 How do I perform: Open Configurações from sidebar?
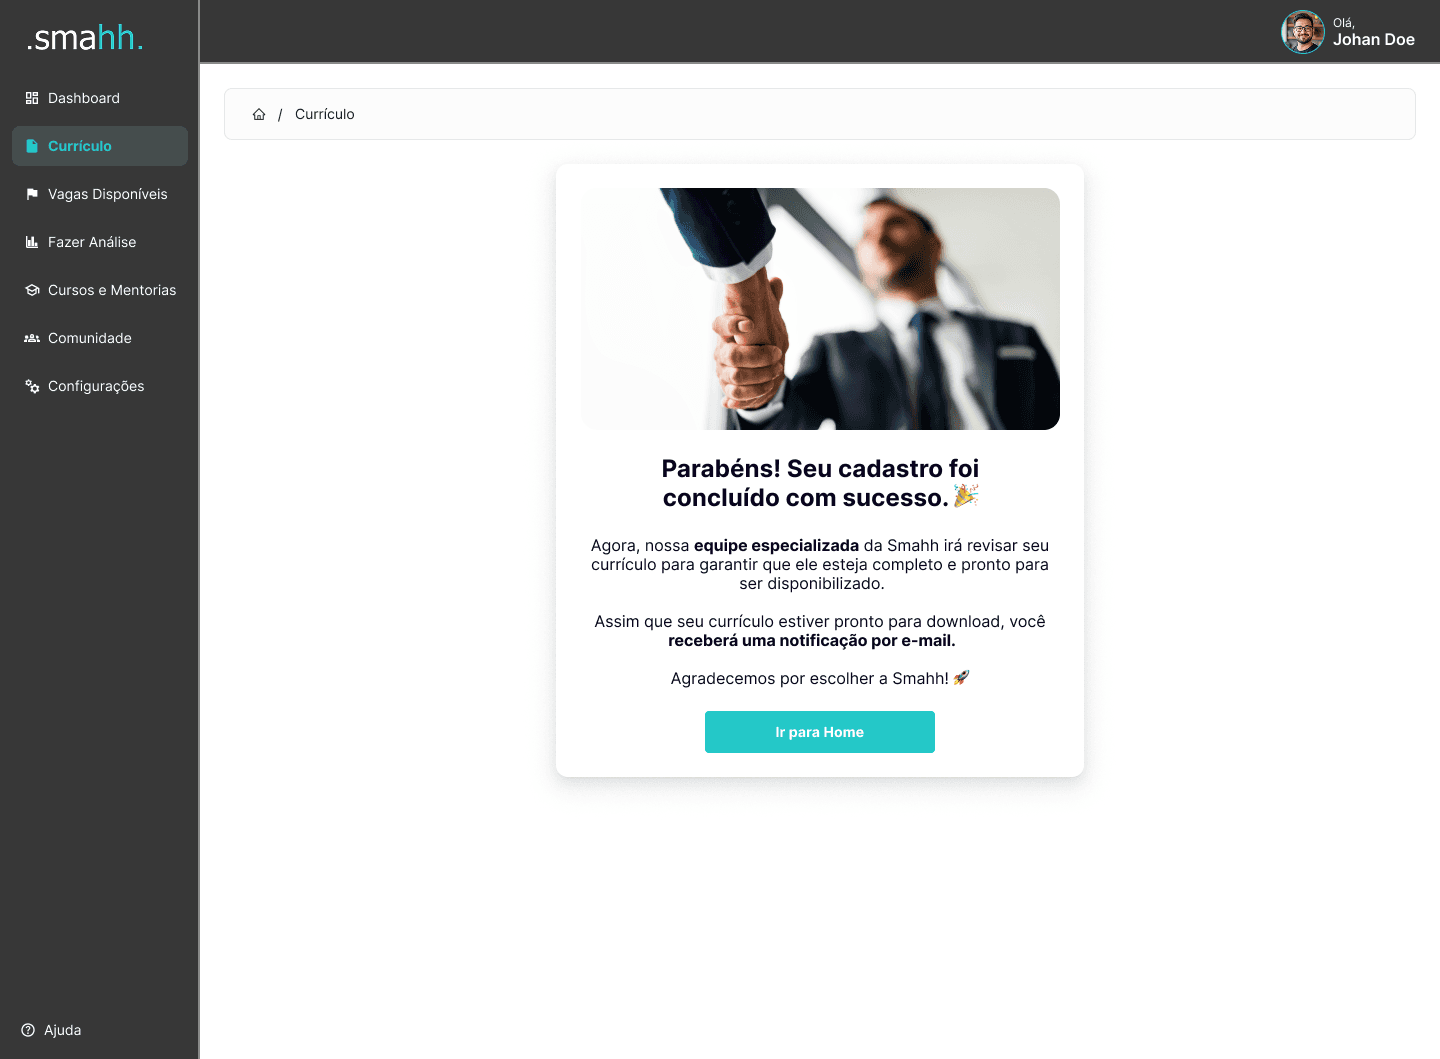point(100,386)
